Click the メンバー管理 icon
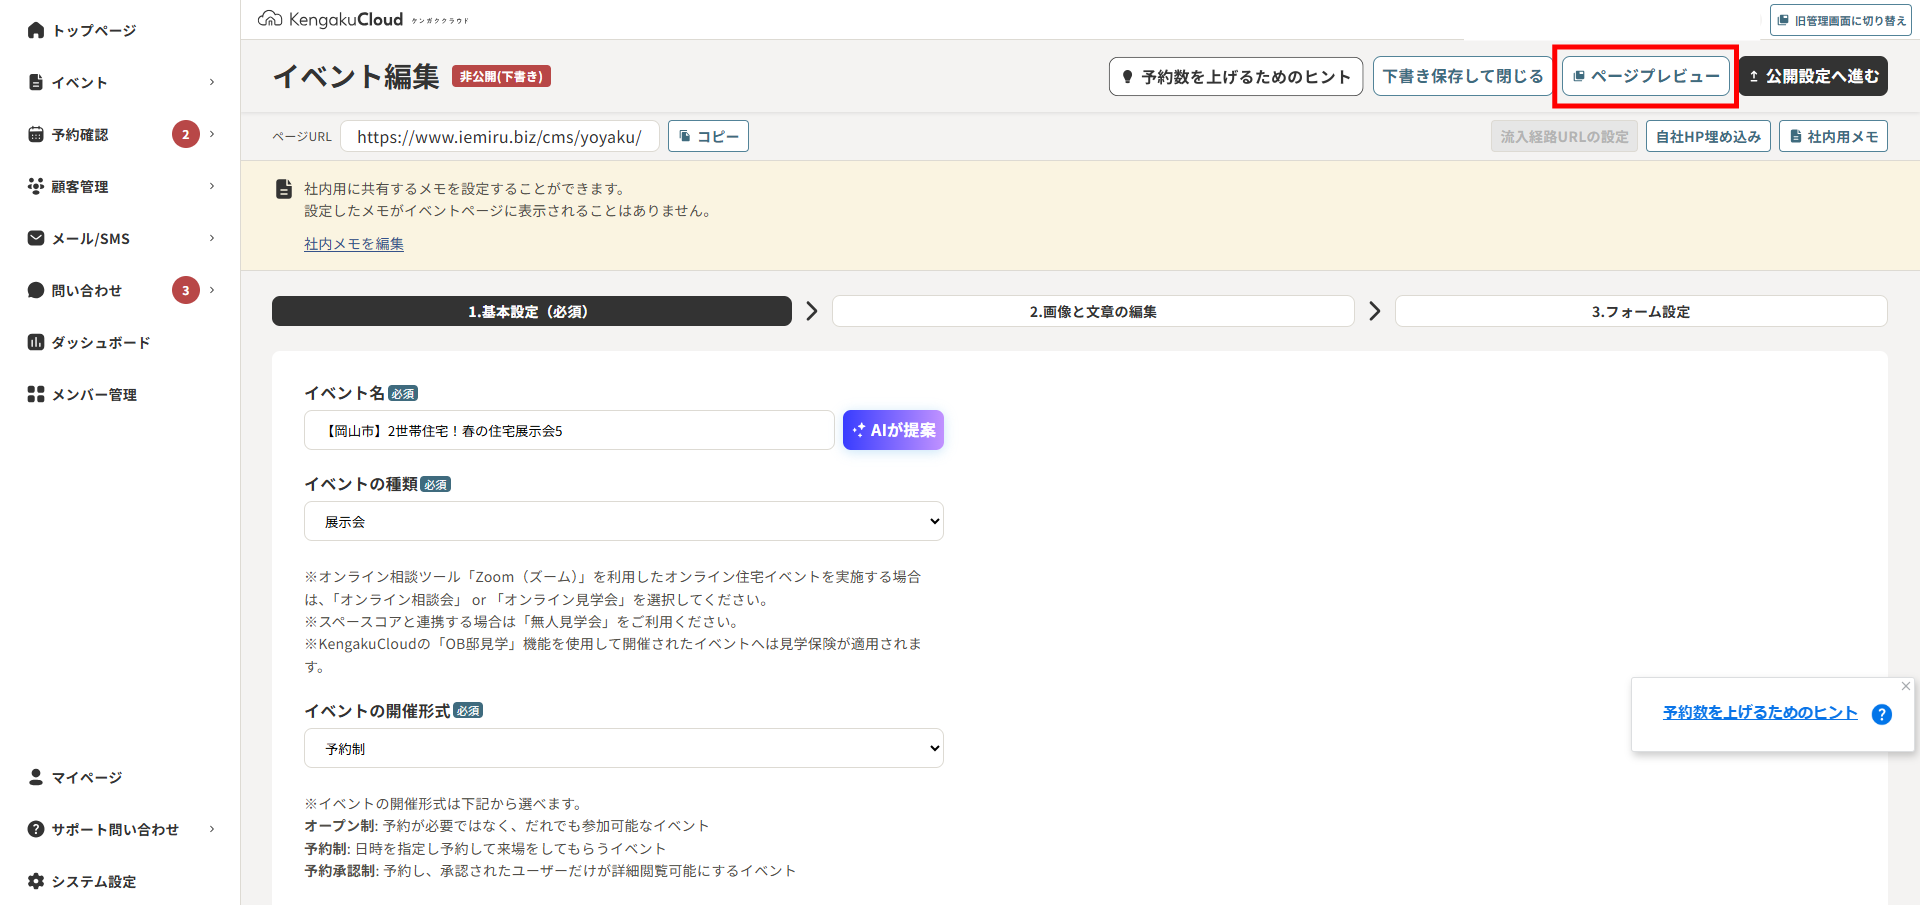 (x=36, y=394)
